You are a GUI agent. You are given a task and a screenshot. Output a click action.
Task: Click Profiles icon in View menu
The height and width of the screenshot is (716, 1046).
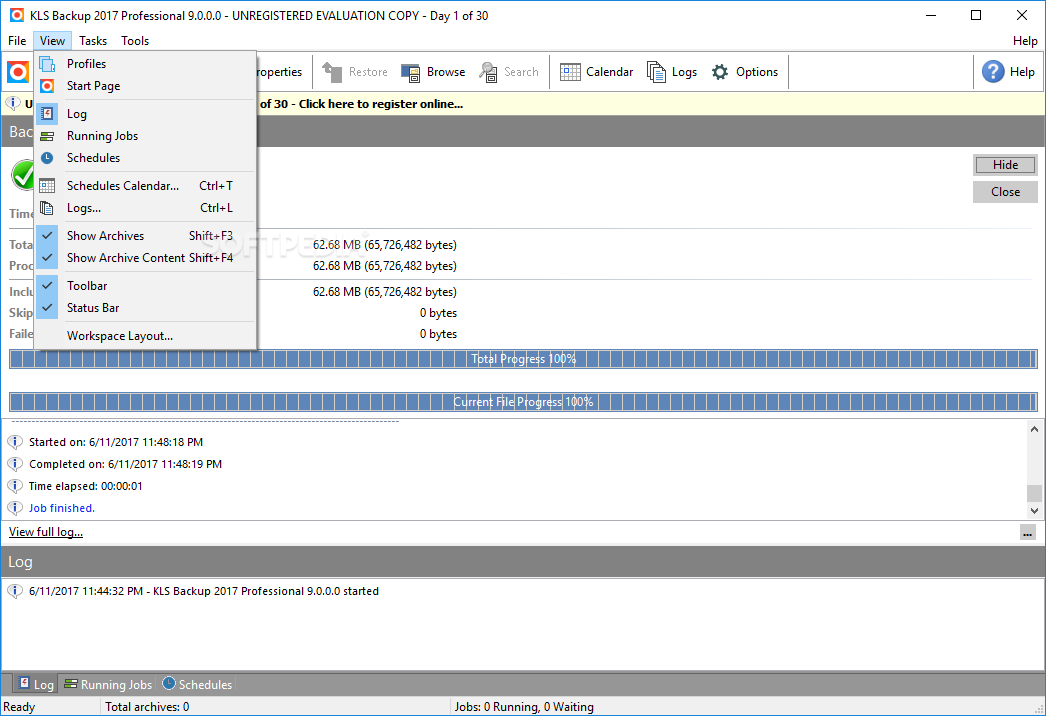tap(47, 64)
